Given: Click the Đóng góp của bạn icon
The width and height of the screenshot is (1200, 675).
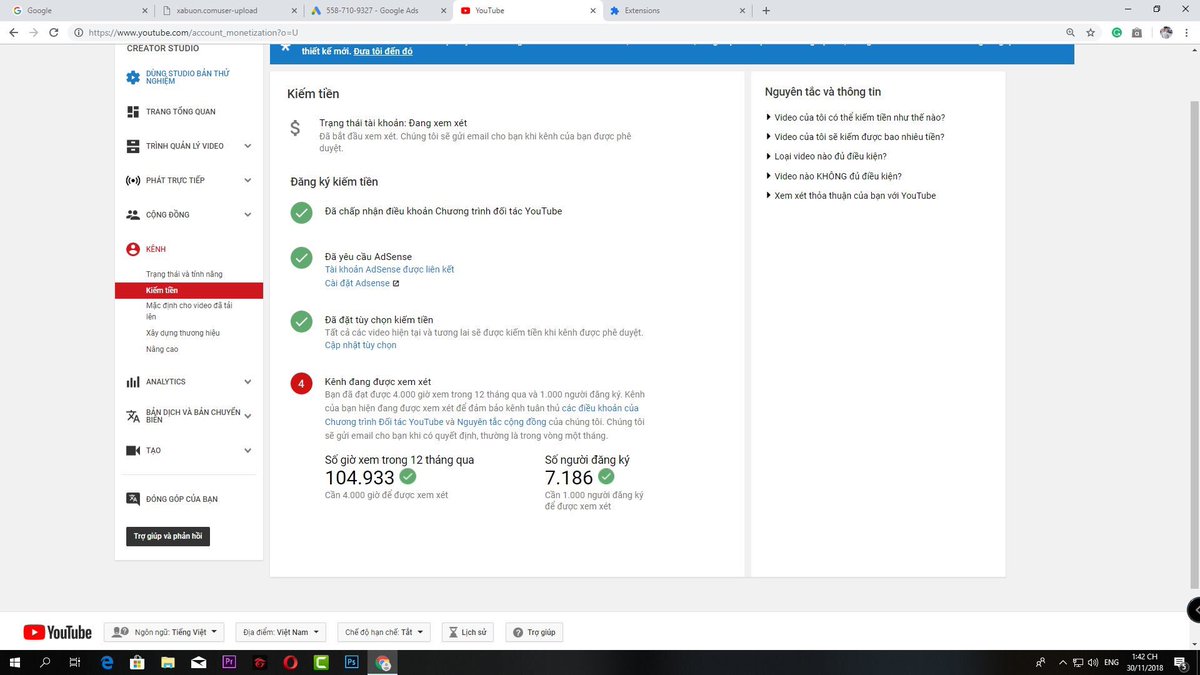Looking at the screenshot, I should (x=133, y=498).
